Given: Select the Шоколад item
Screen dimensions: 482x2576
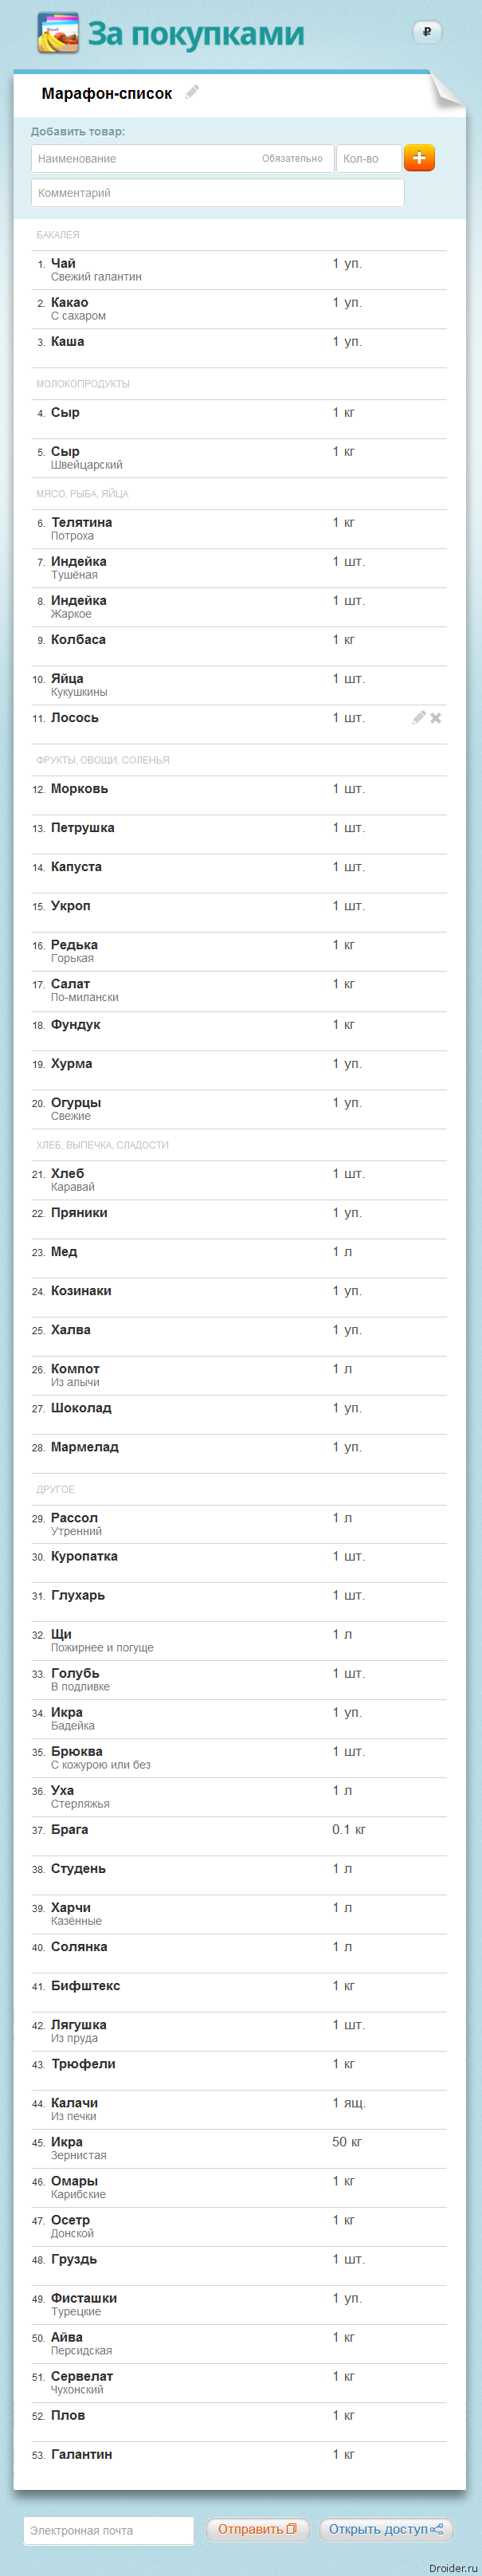Looking at the screenshot, I should click(x=239, y=1415).
